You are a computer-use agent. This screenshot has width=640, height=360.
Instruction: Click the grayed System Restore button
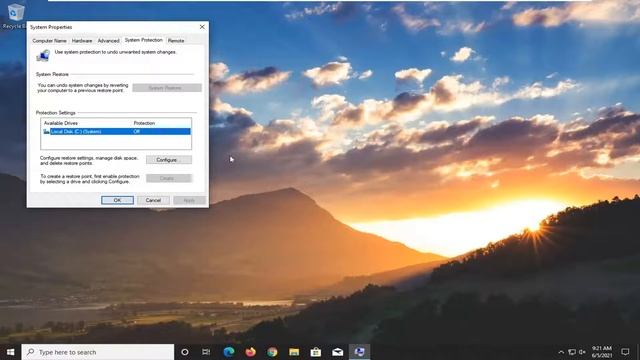point(167,88)
